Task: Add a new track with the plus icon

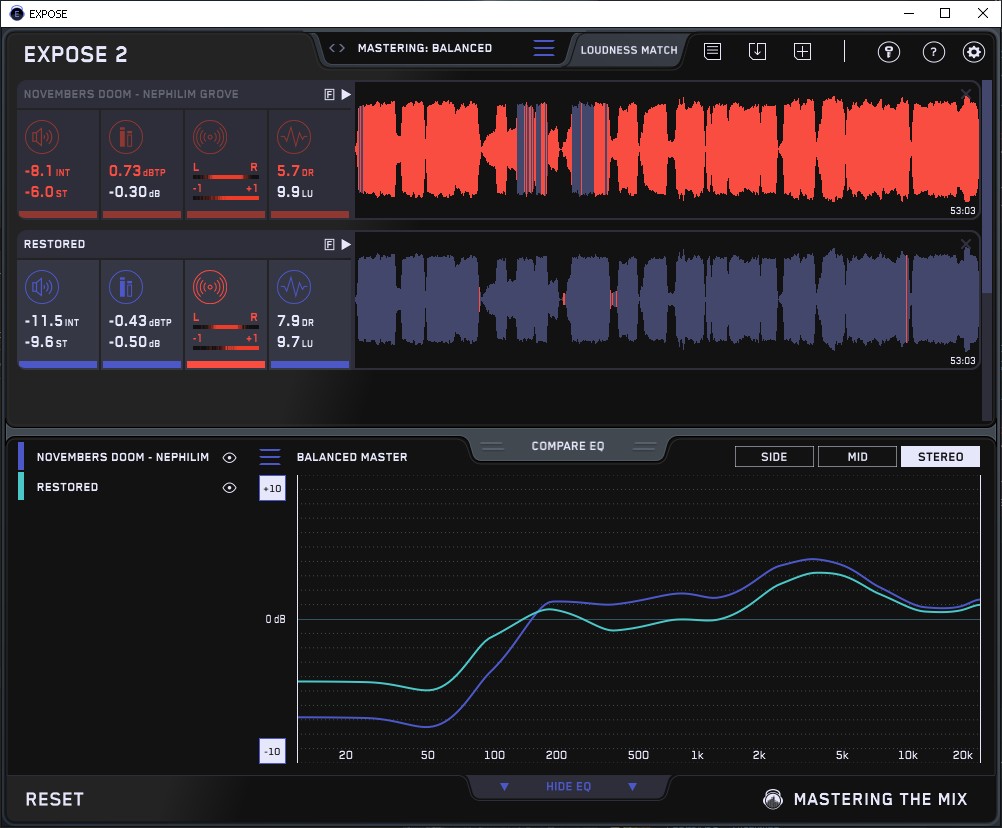Action: click(803, 51)
